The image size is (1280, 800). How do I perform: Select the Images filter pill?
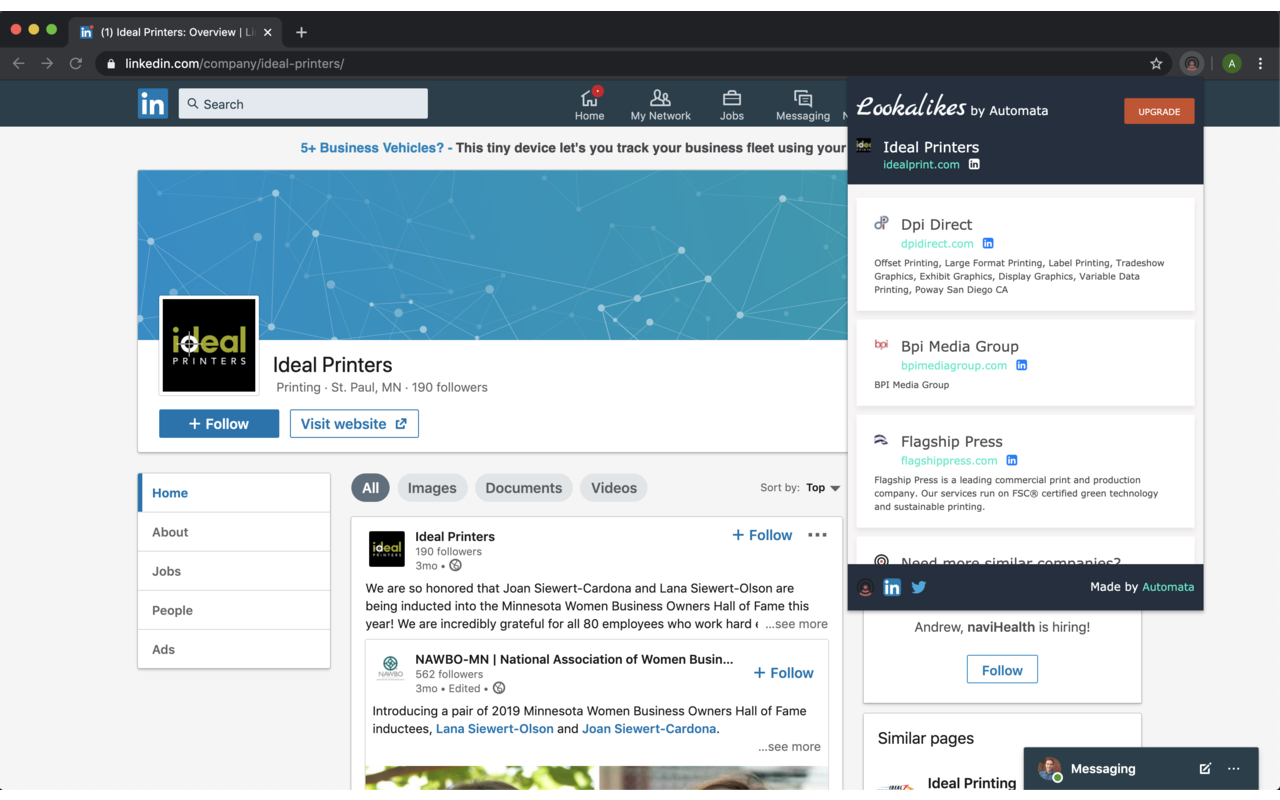432,488
